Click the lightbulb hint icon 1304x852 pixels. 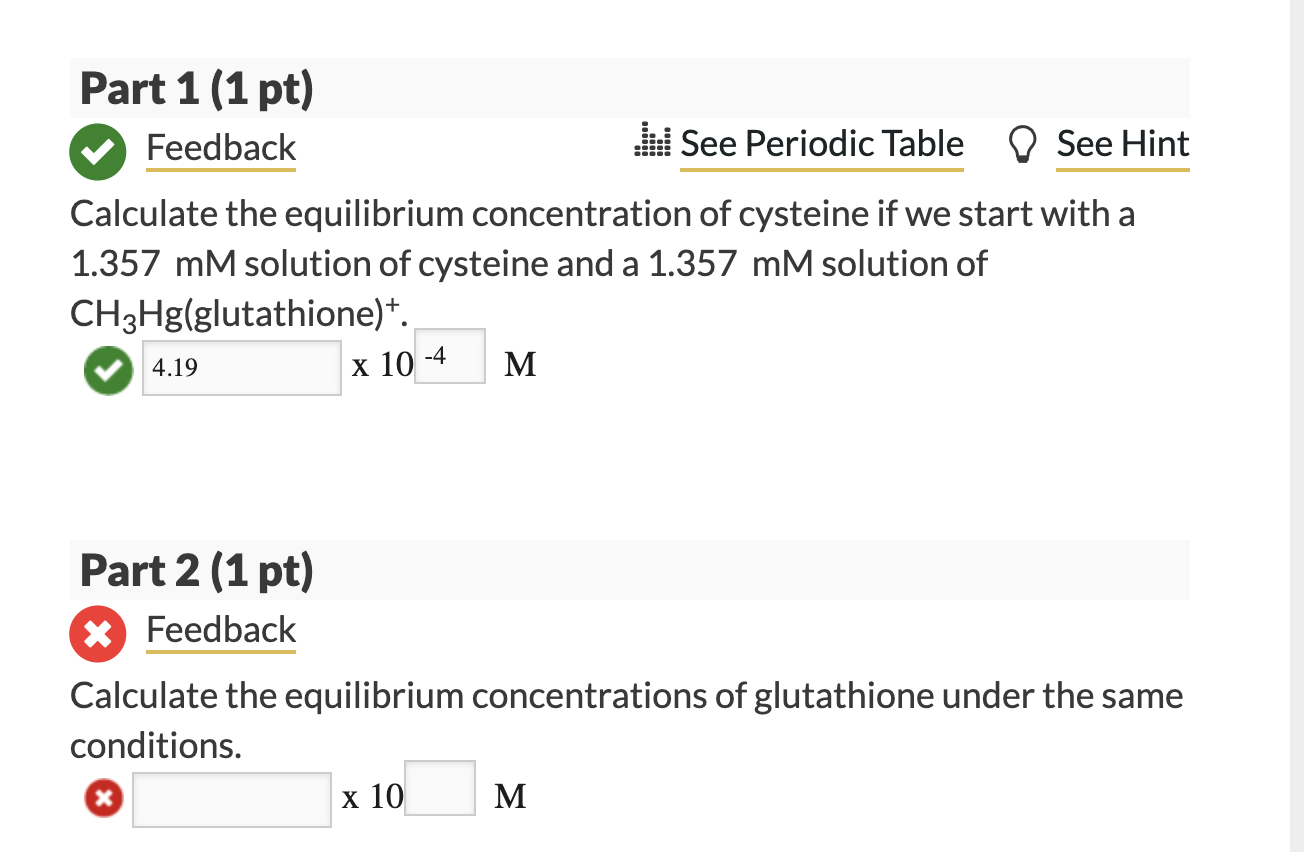(1020, 143)
